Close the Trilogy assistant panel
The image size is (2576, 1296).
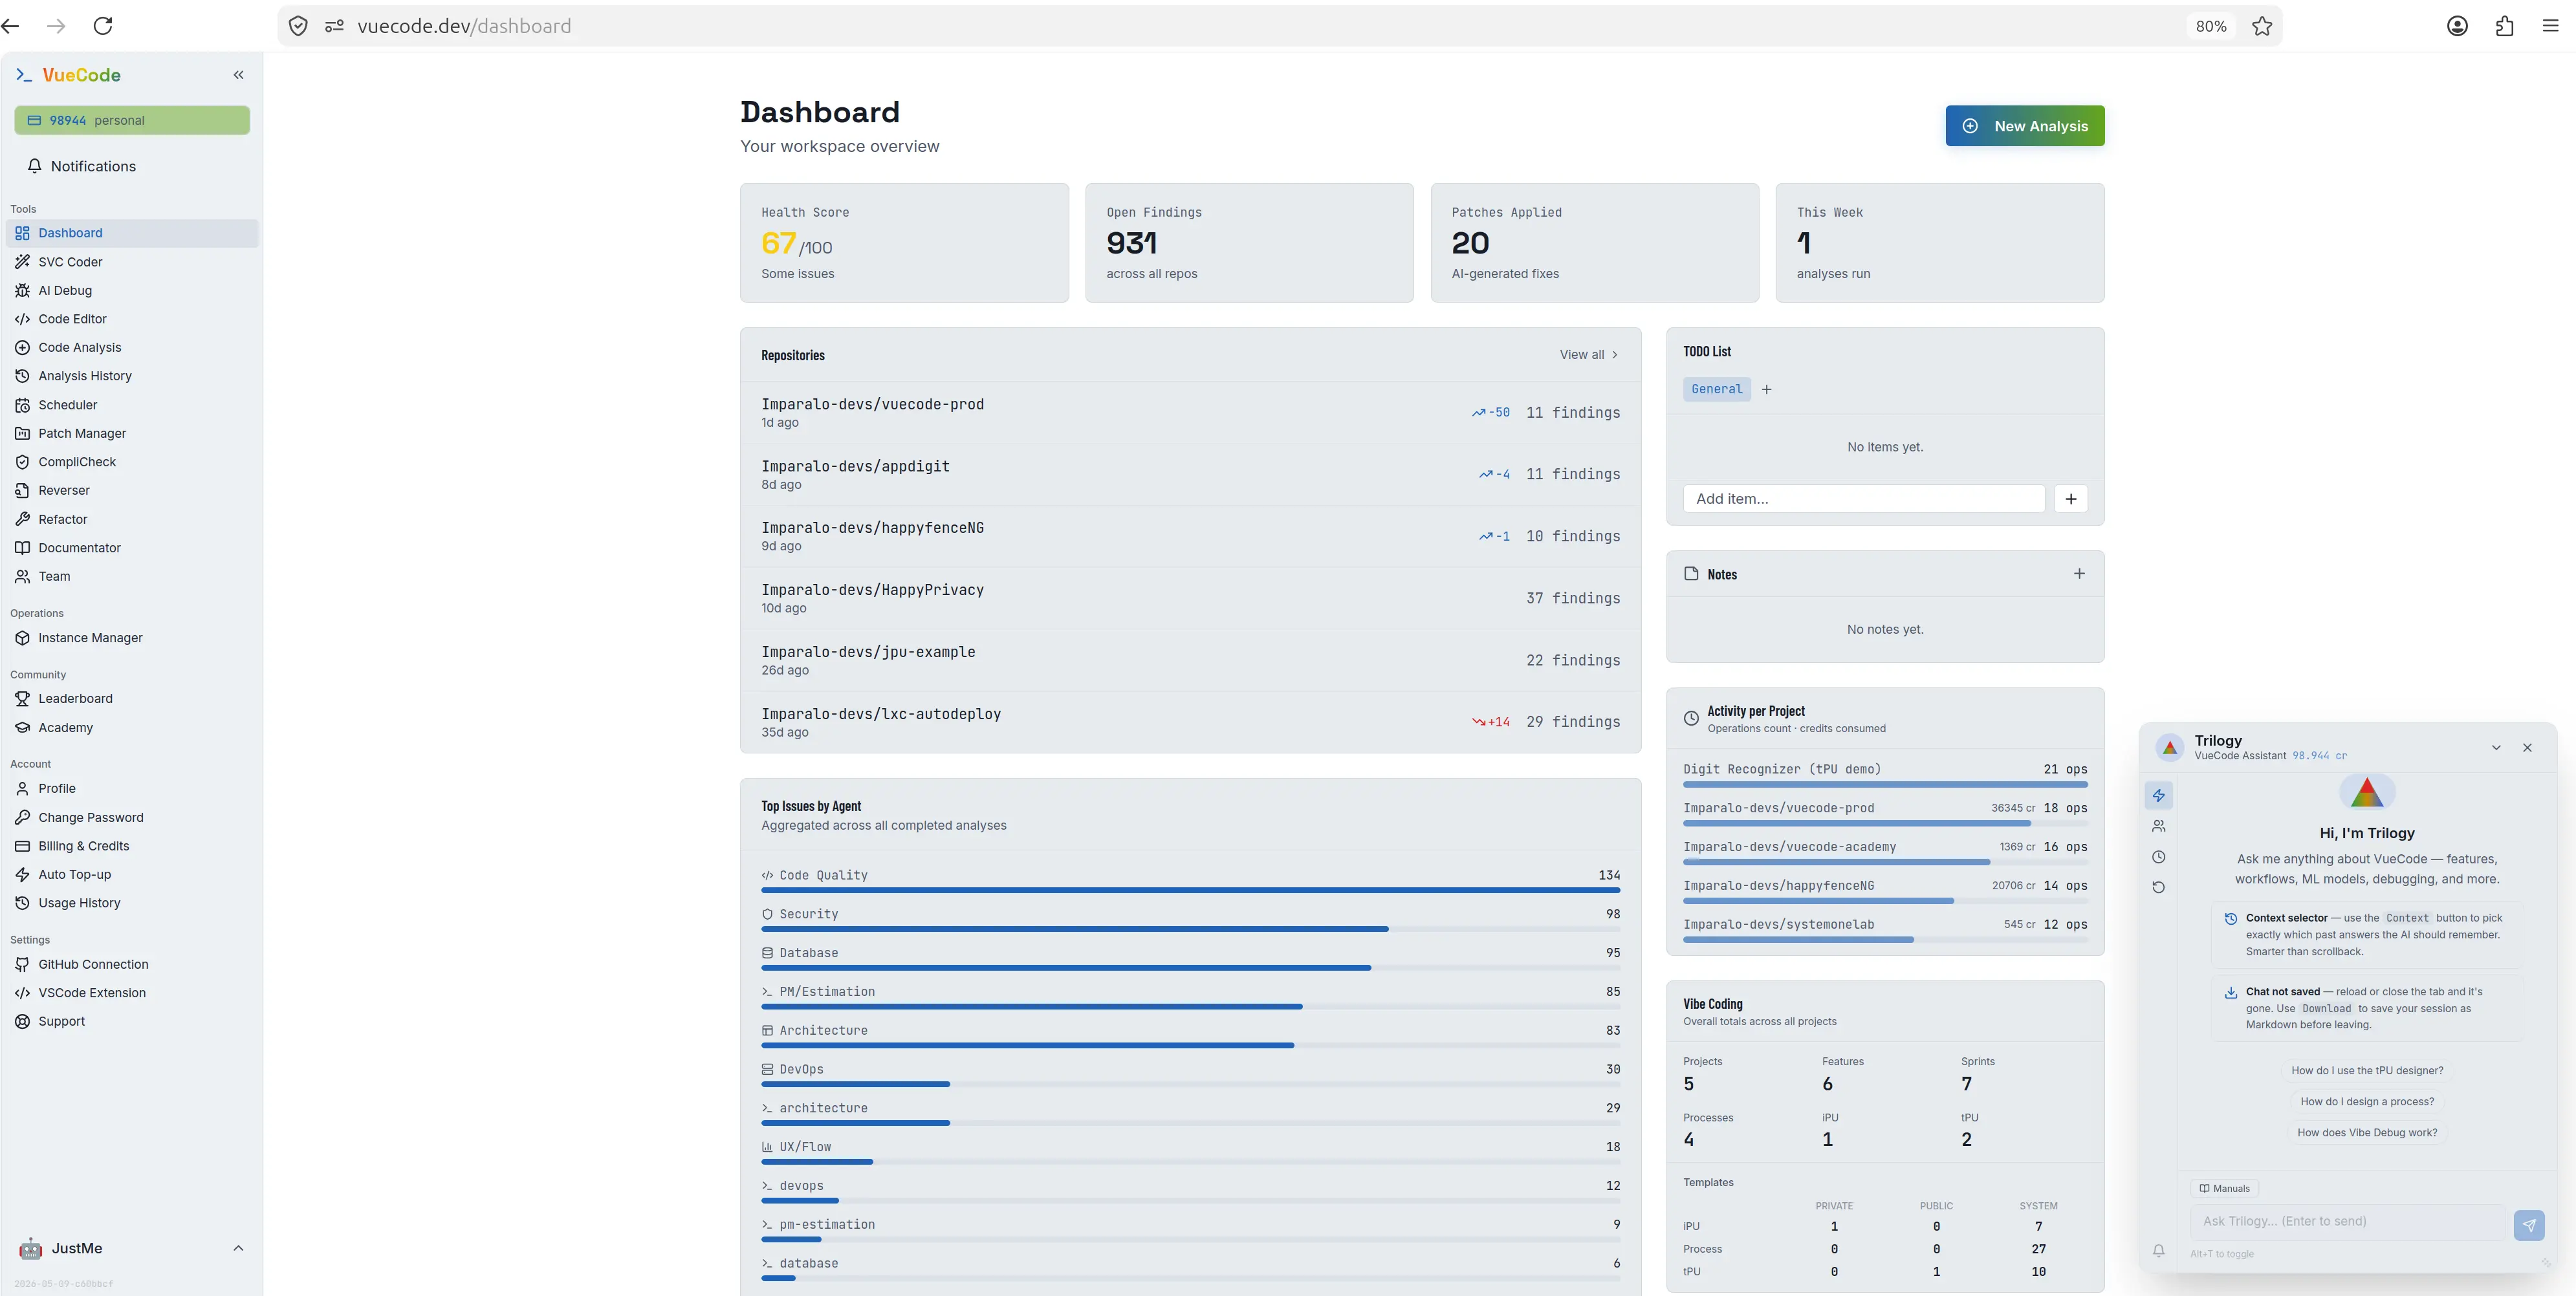(2527, 748)
